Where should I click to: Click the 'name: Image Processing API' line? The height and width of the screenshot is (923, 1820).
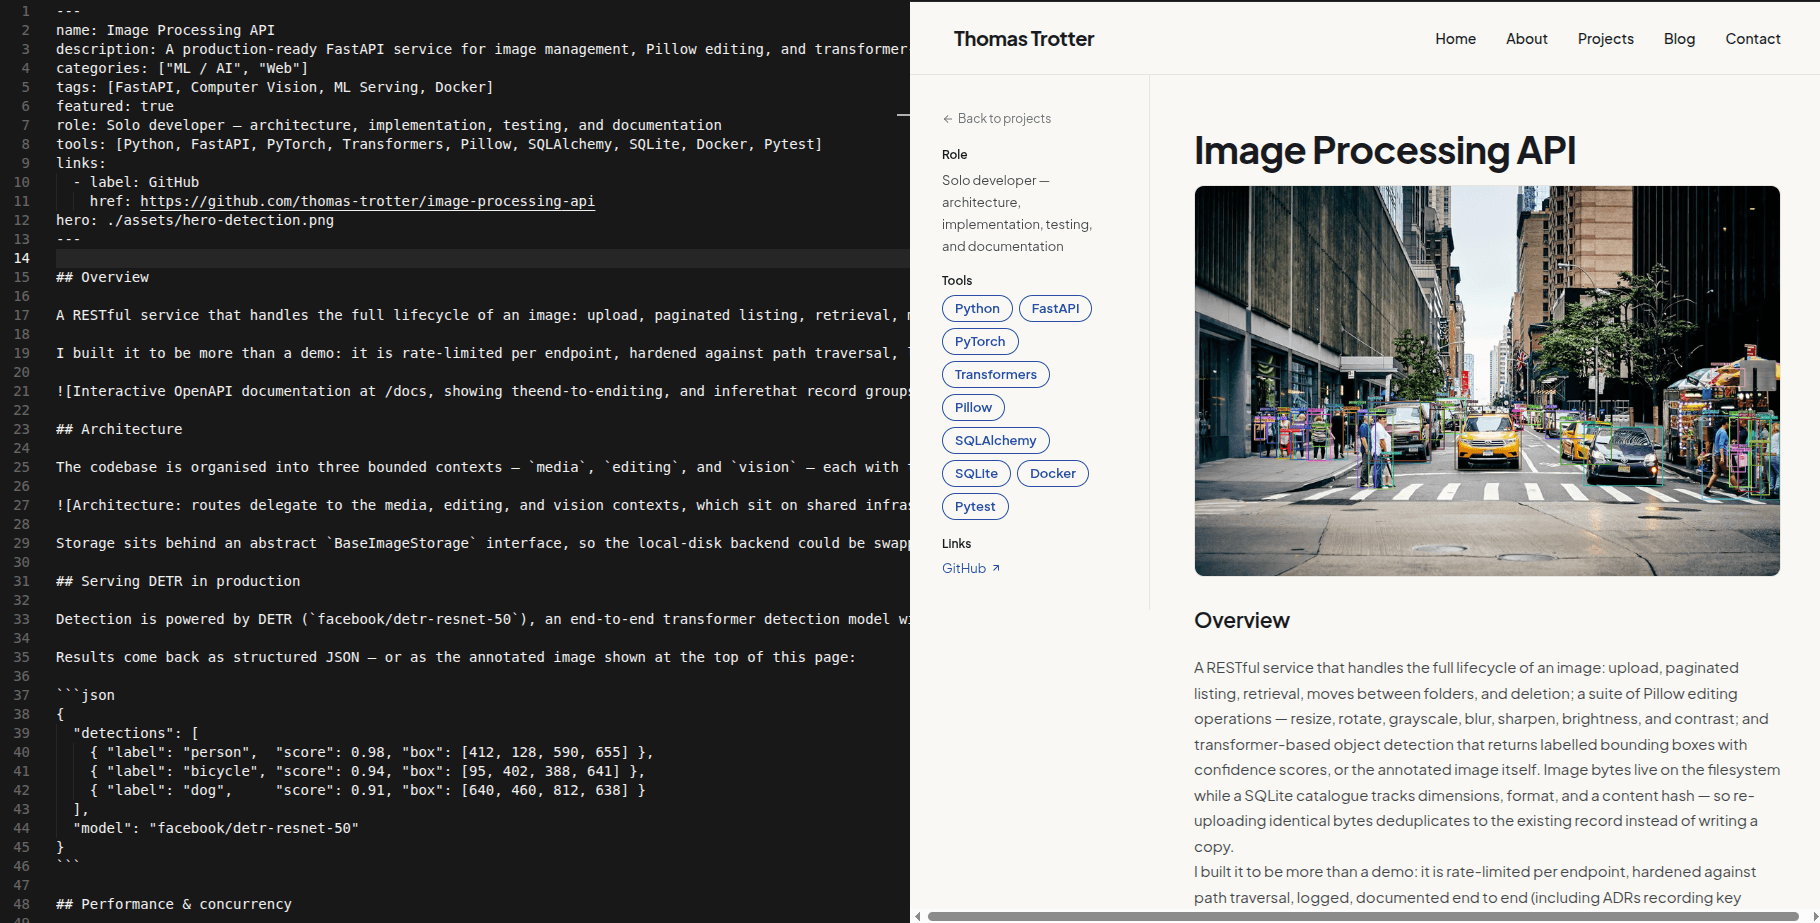click(165, 30)
